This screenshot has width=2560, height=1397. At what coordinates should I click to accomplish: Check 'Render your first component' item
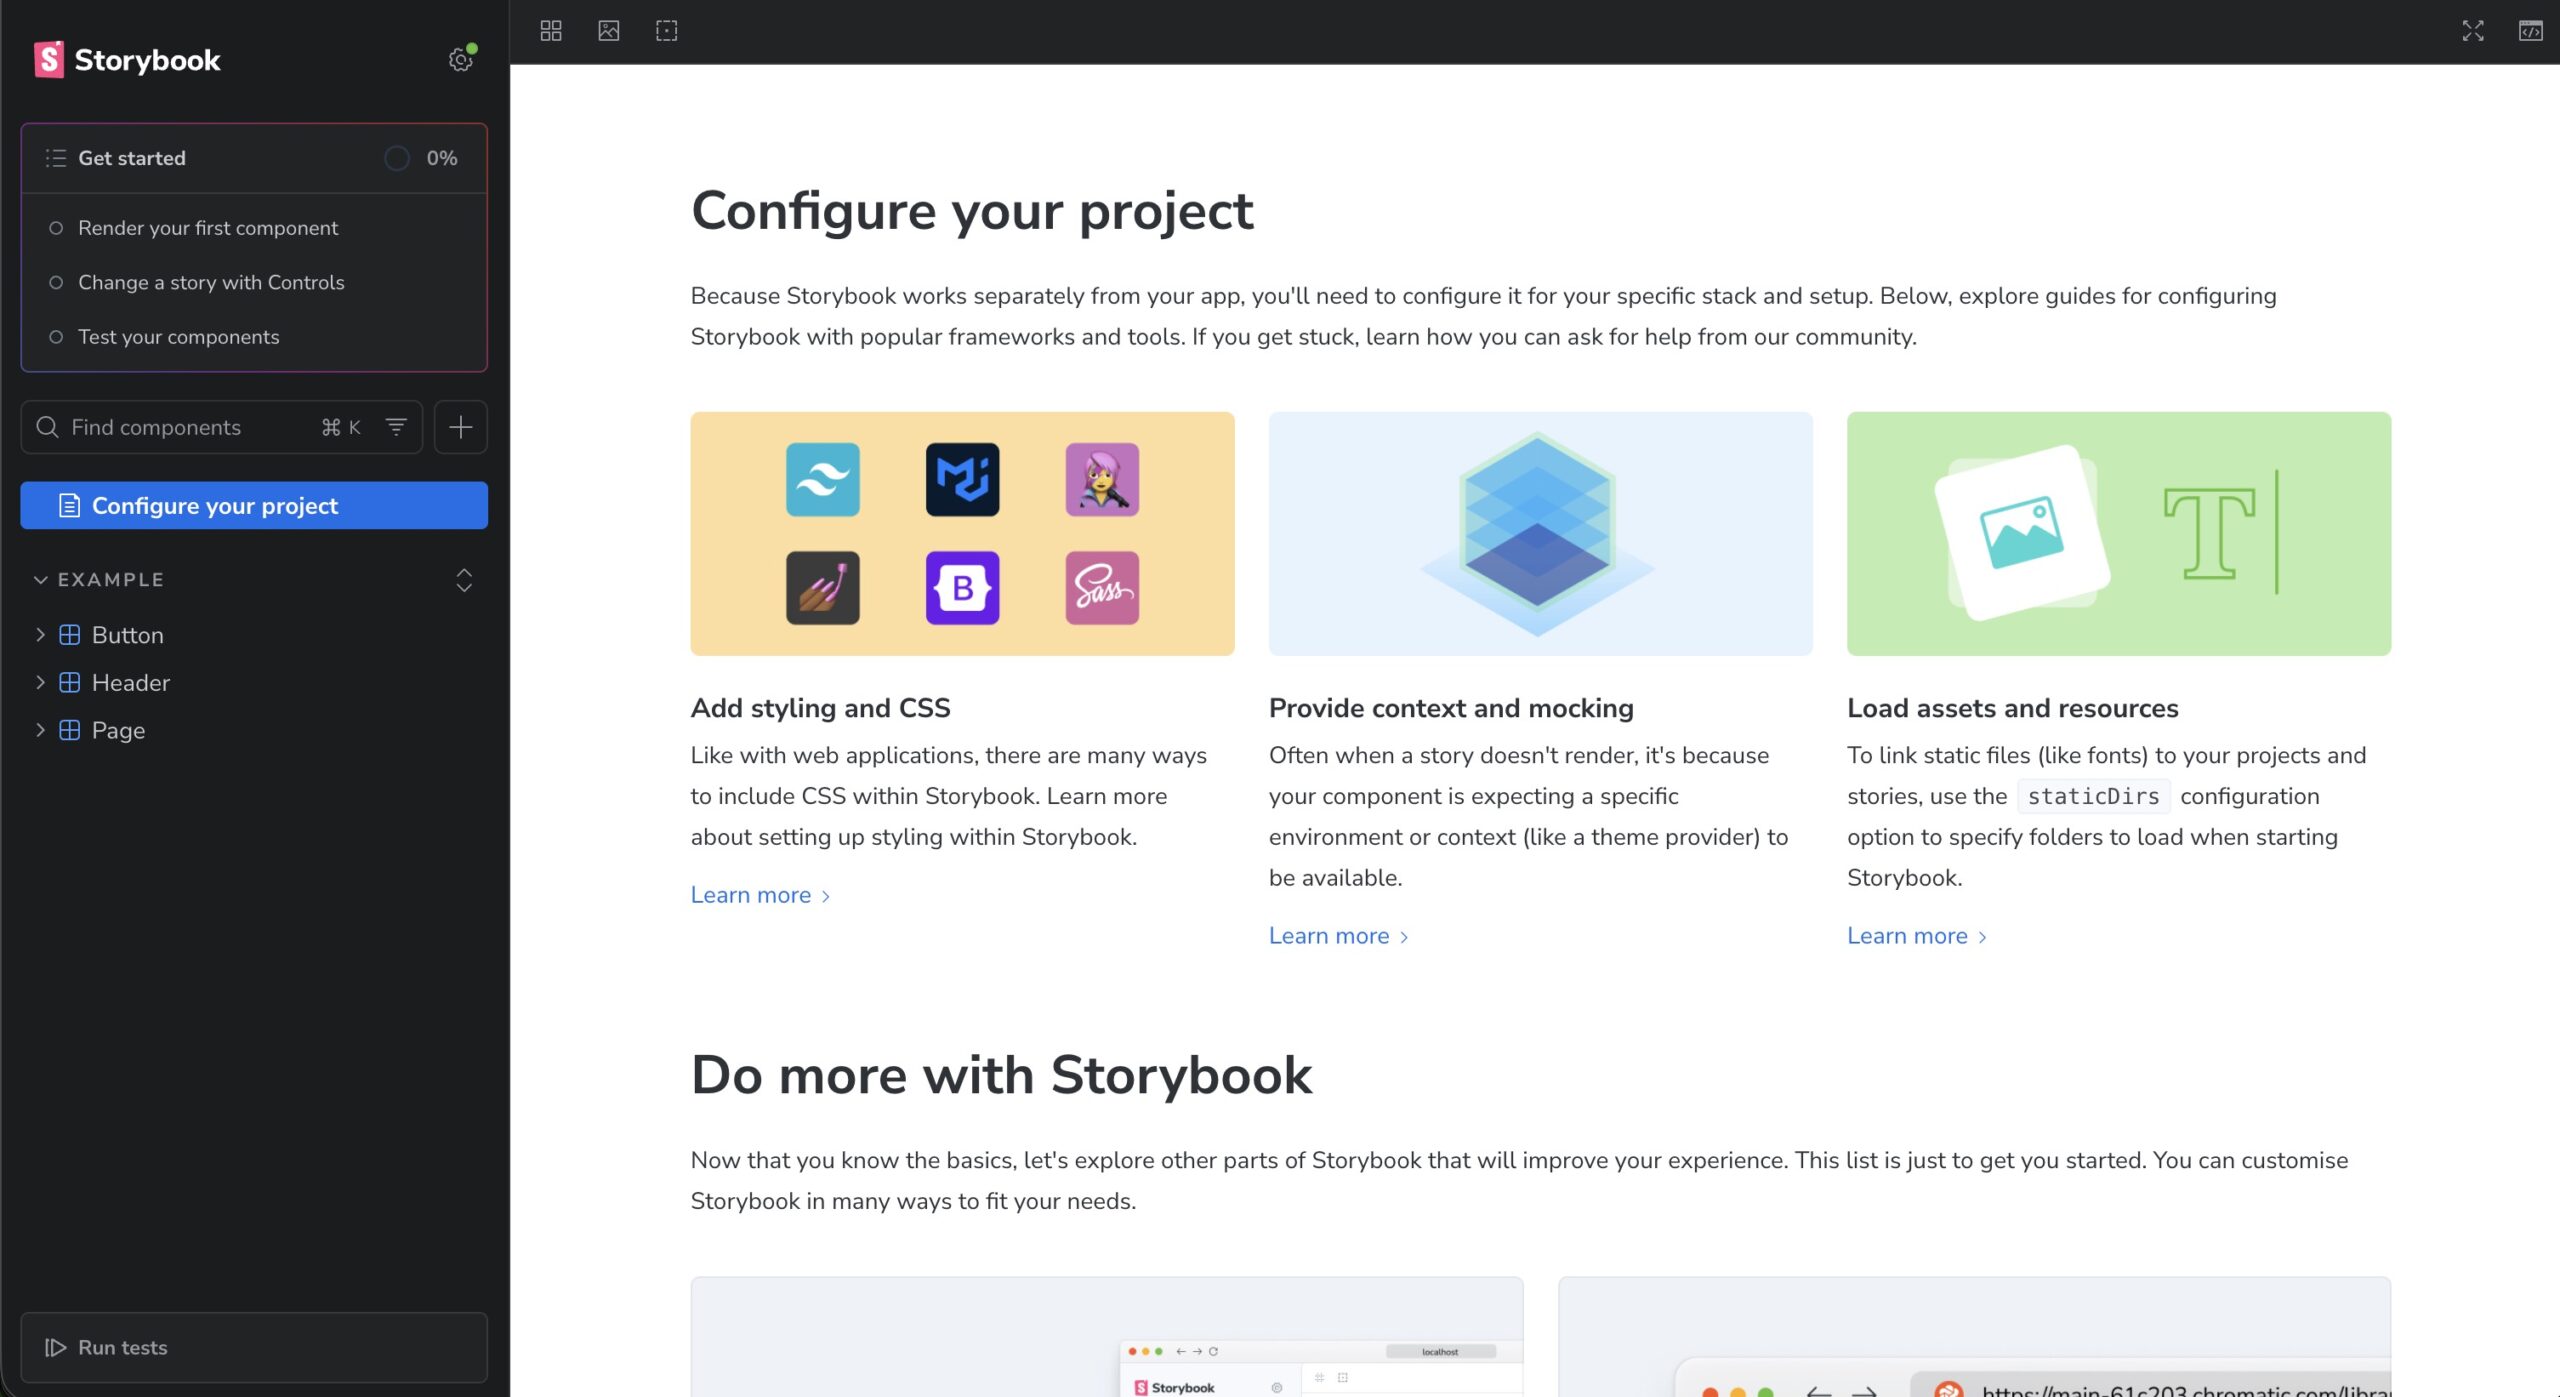click(208, 228)
